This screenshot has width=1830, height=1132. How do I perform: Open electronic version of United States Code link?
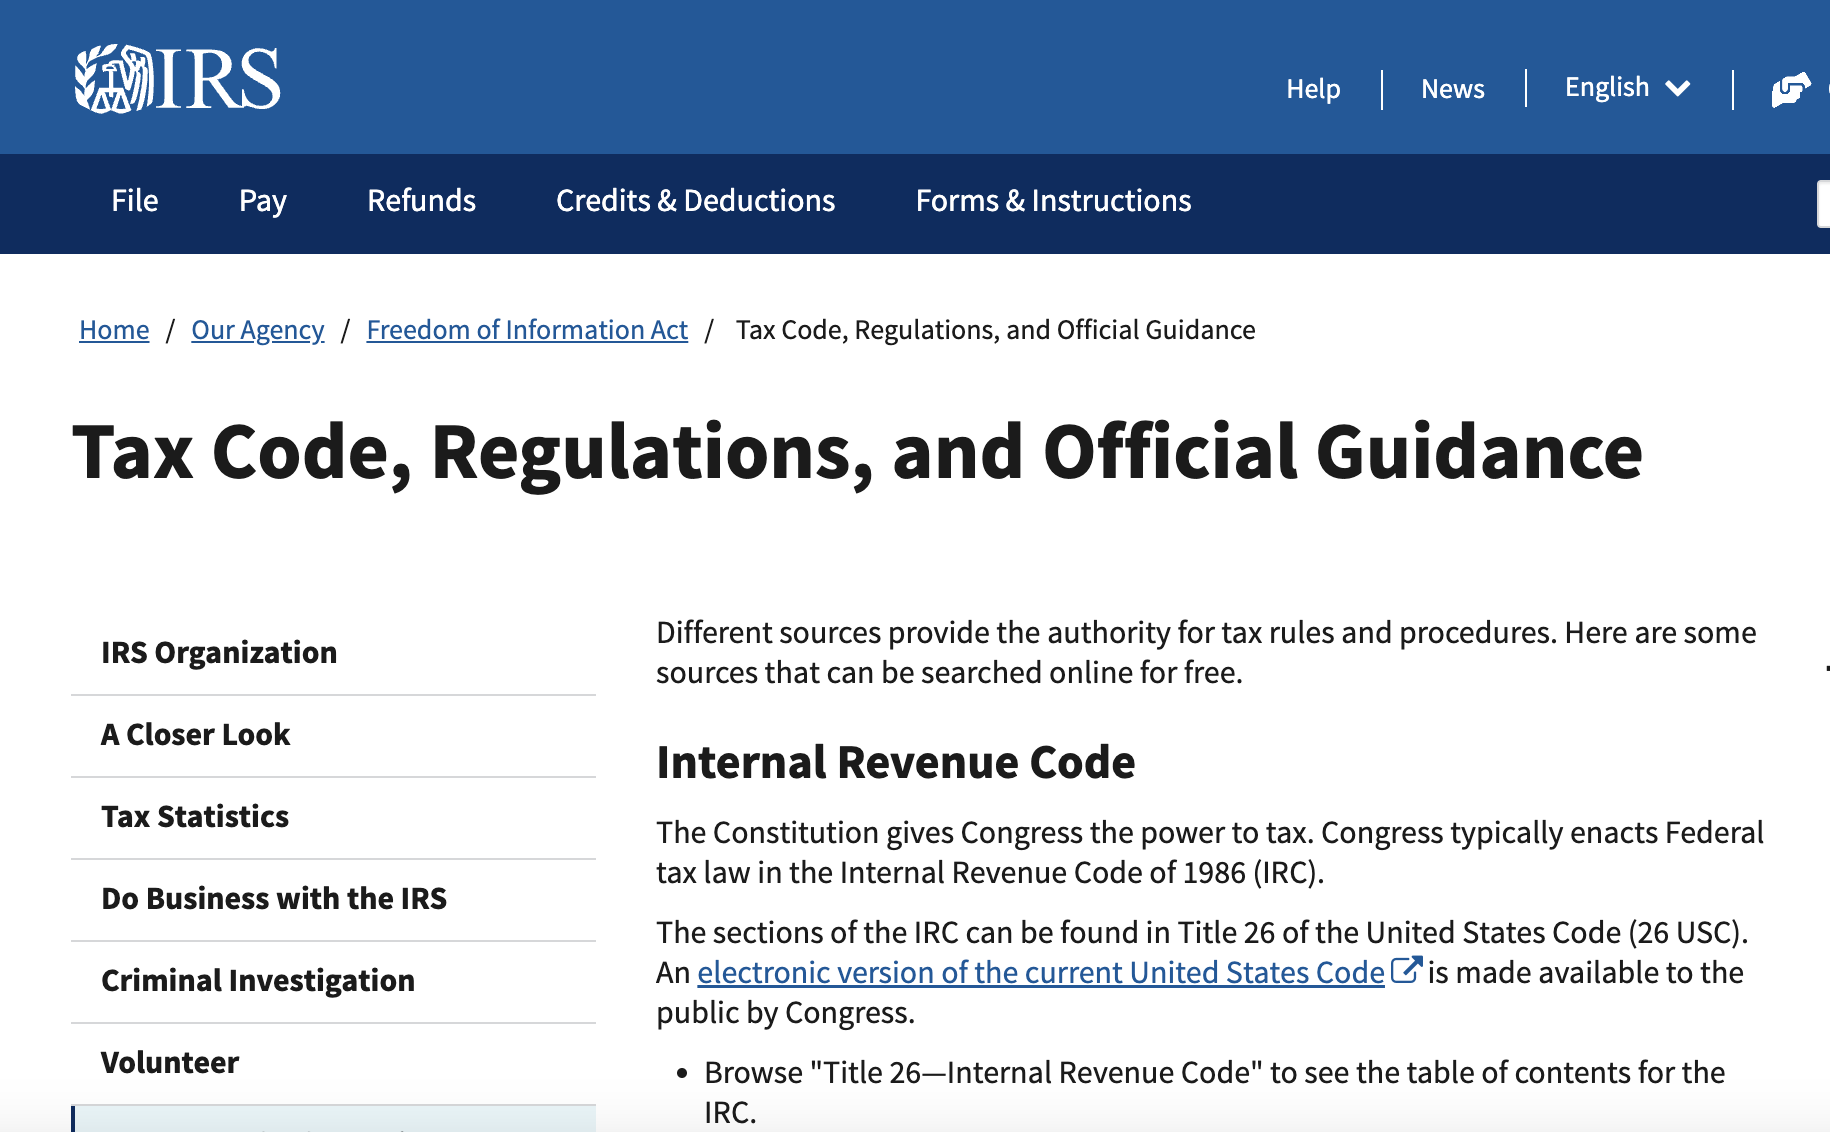tap(1040, 972)
